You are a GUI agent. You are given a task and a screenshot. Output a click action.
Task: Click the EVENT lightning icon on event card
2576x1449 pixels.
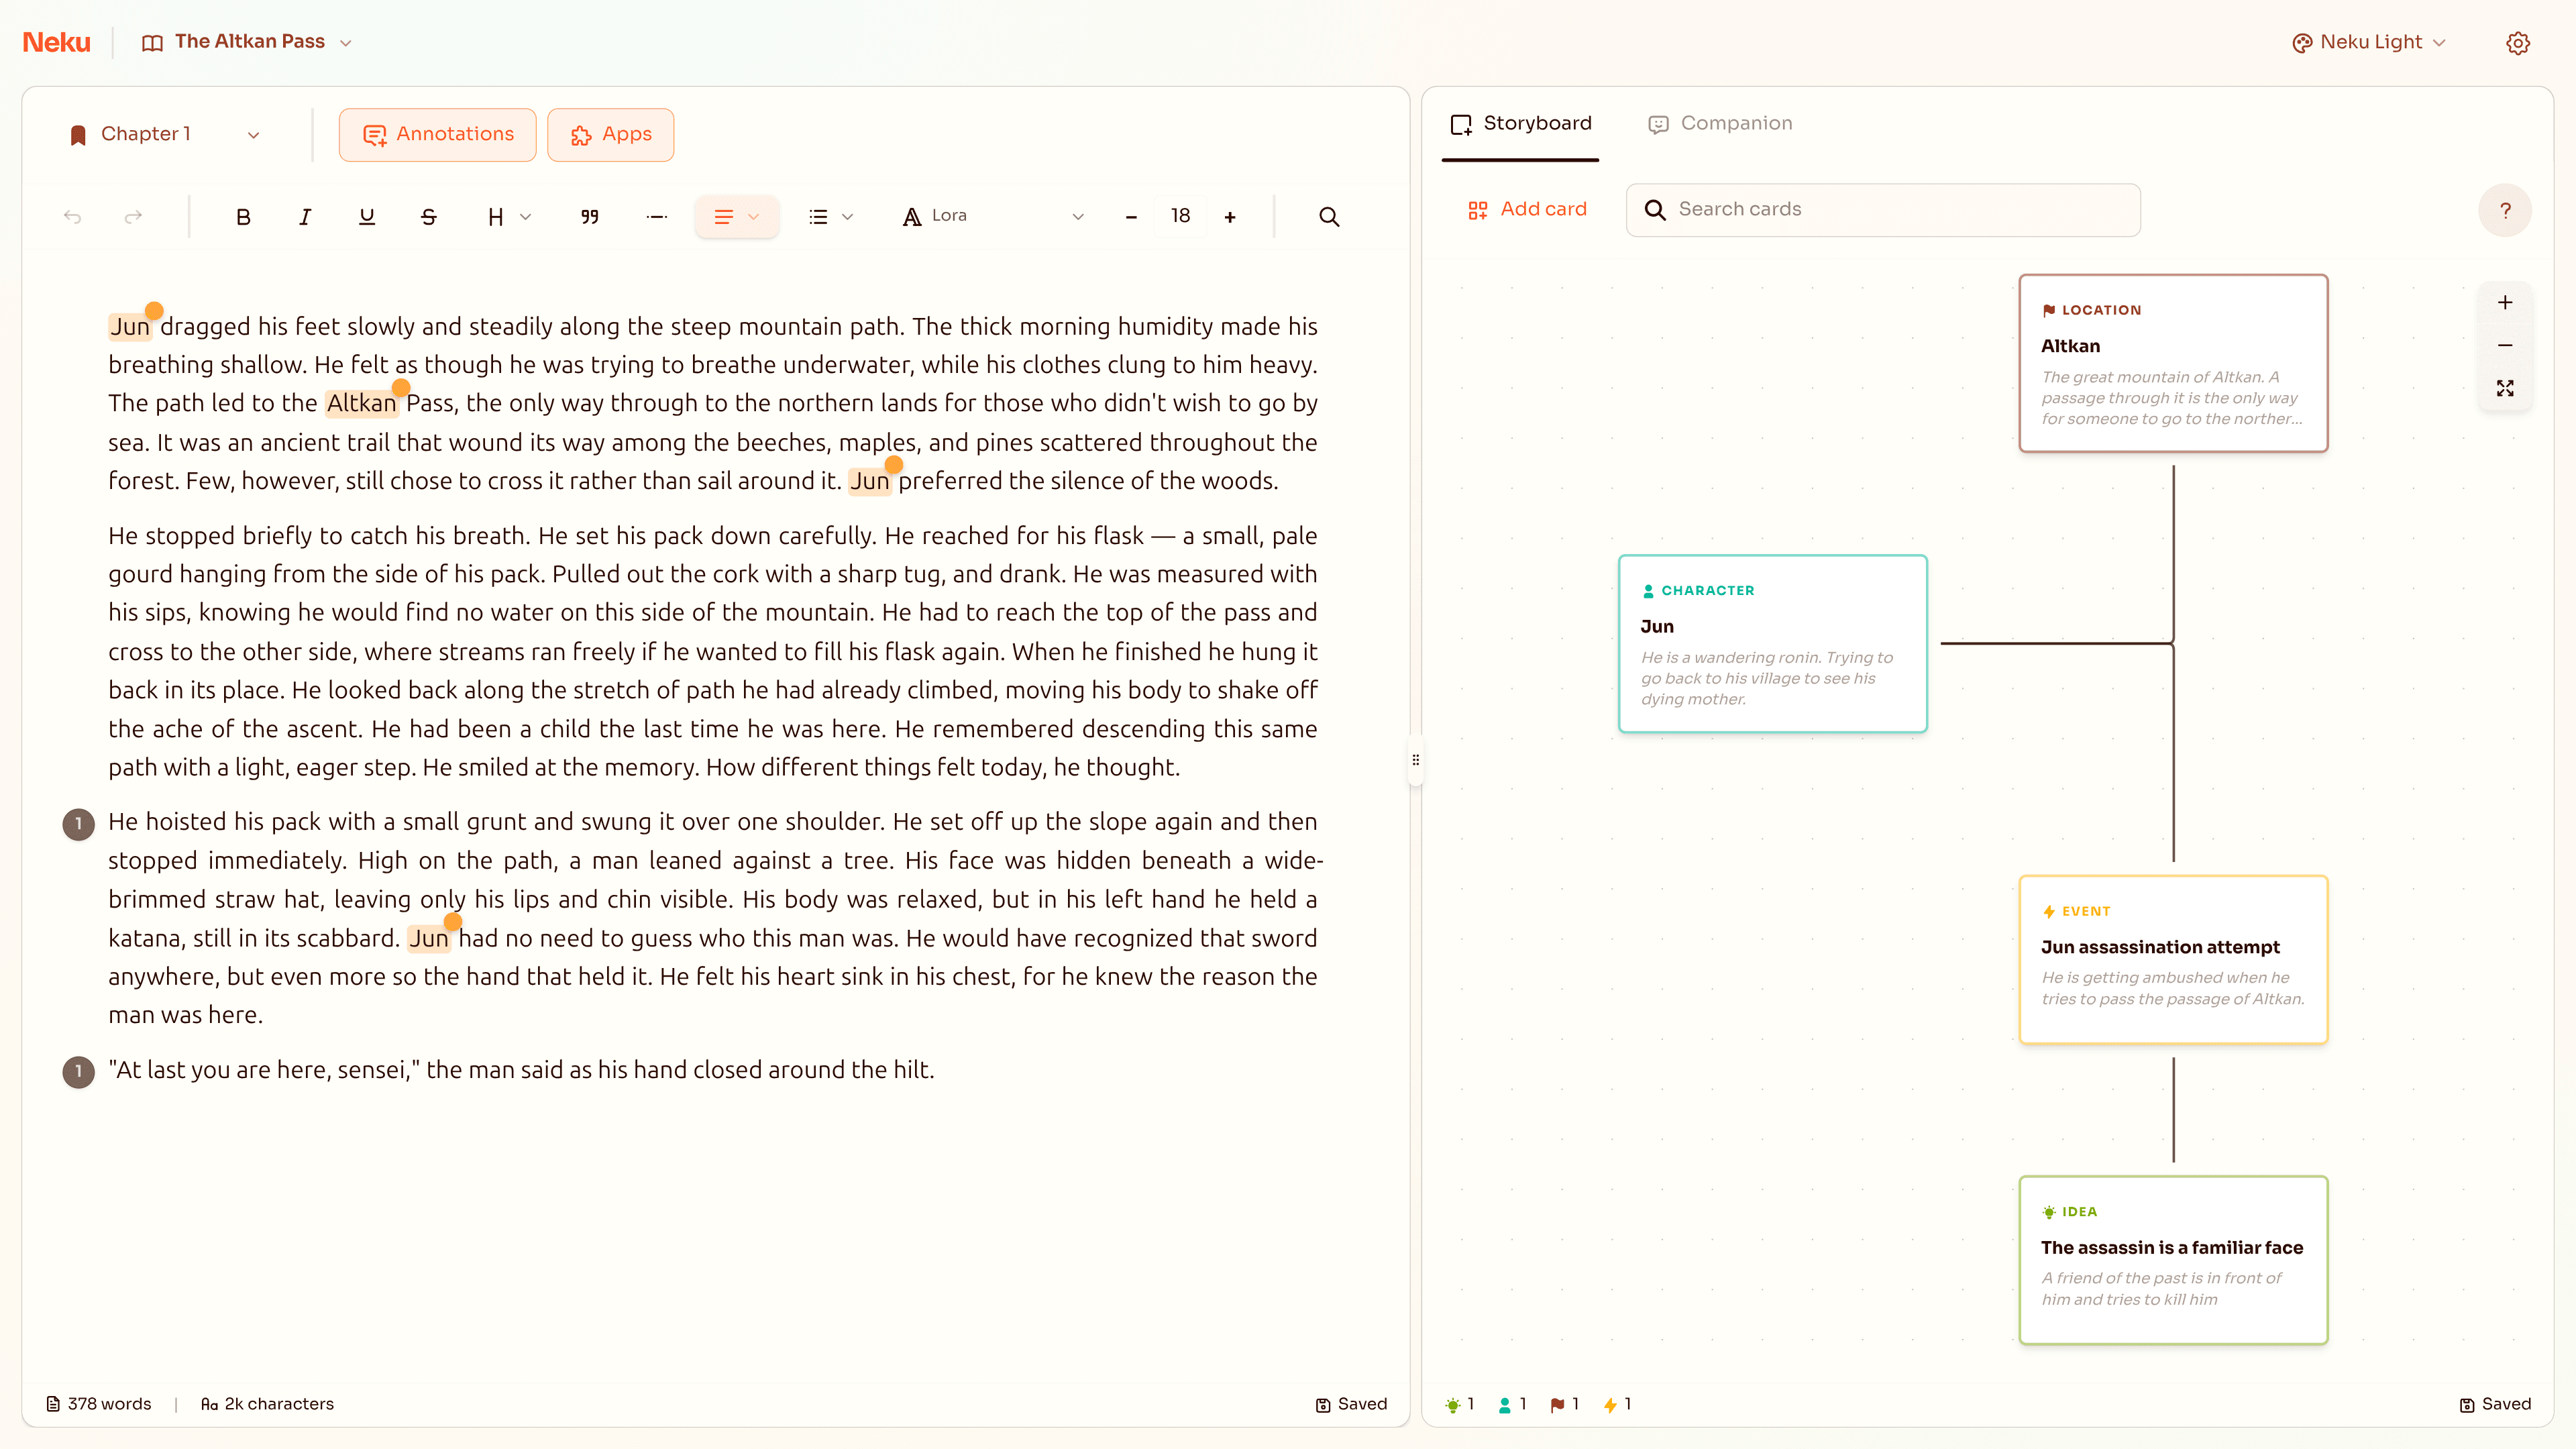(x=2048, y=911)
